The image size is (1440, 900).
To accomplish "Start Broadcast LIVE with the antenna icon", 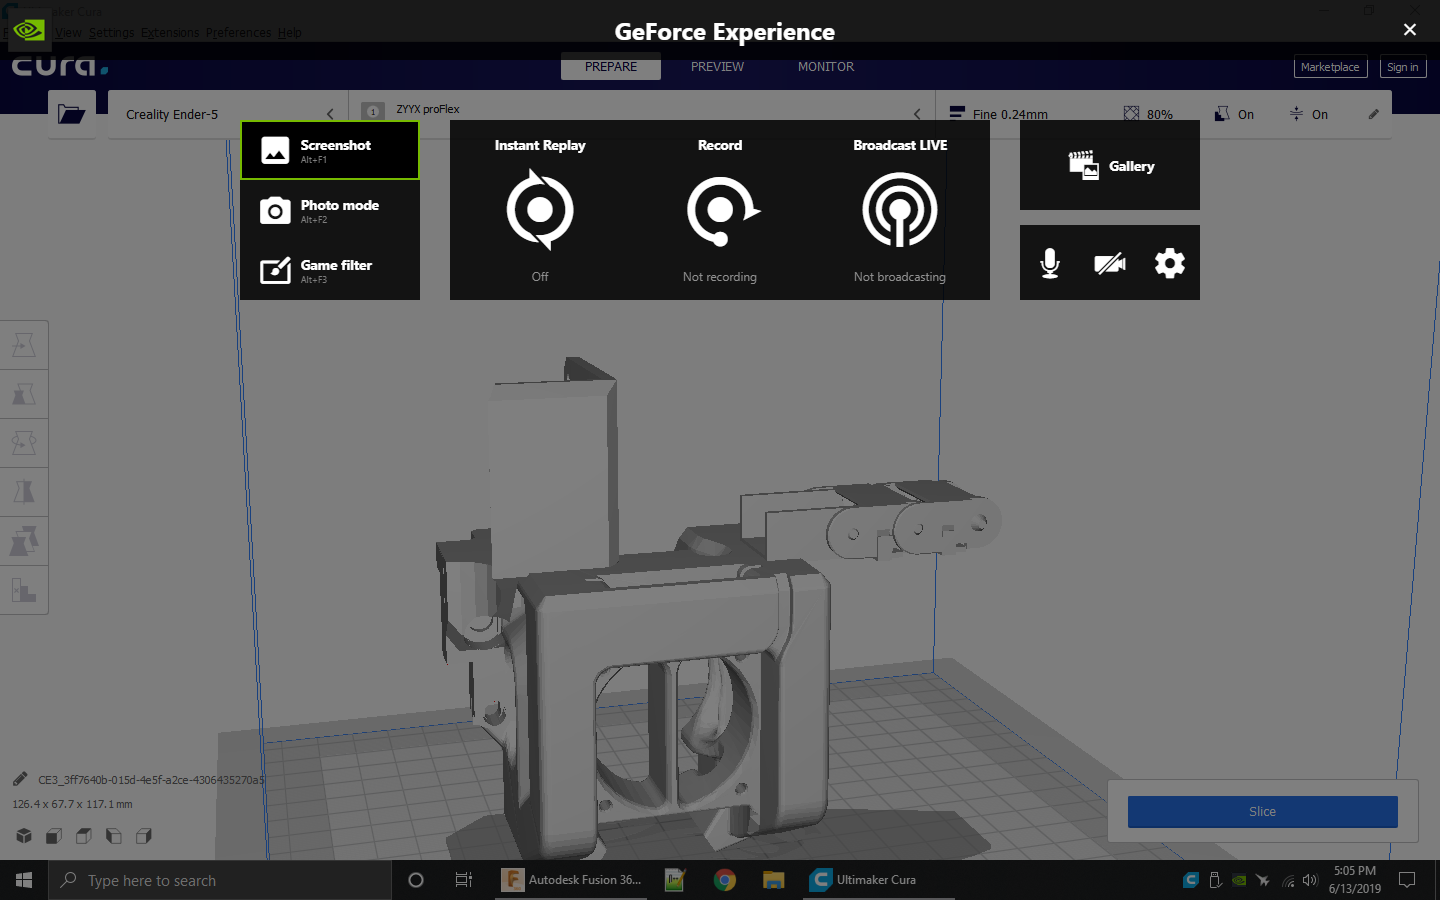I will [x=900, y=210].
